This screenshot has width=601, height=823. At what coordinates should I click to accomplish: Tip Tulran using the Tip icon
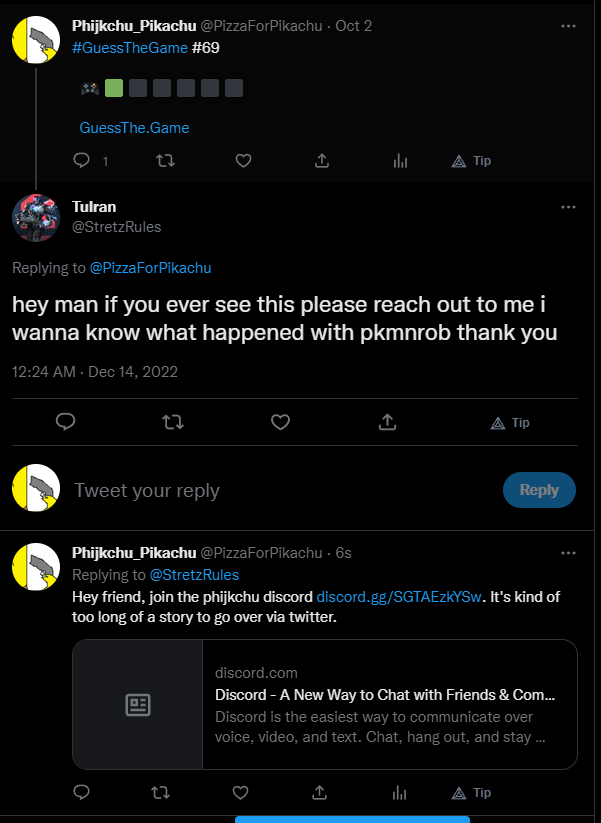510,423
